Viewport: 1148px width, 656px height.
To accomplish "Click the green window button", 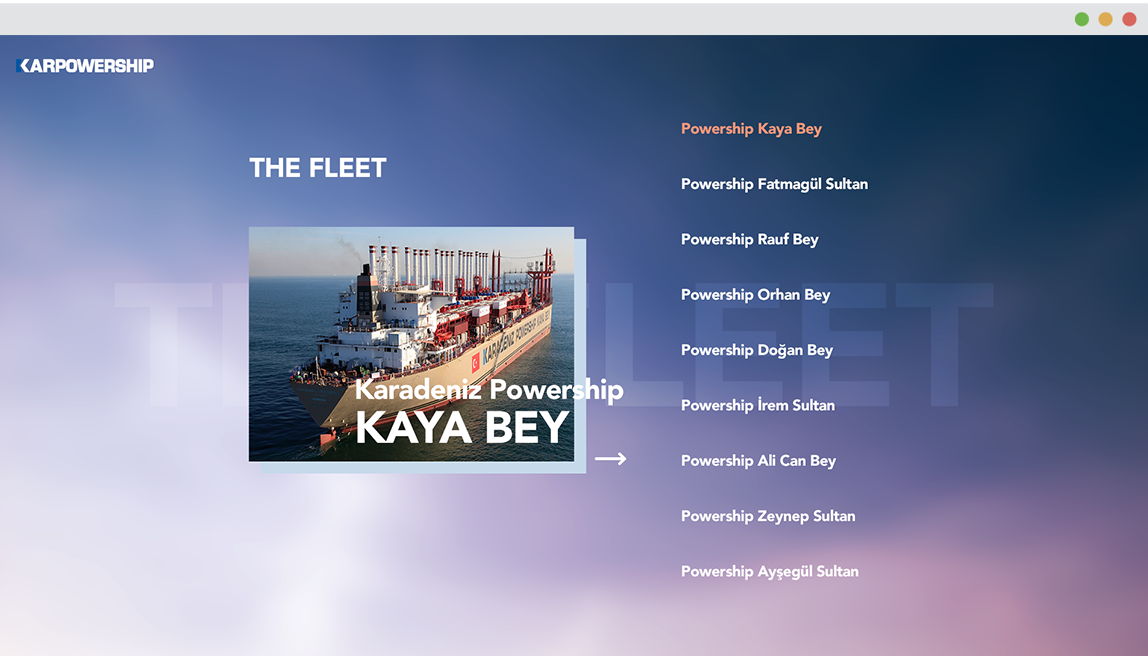I will (1082, 19).
